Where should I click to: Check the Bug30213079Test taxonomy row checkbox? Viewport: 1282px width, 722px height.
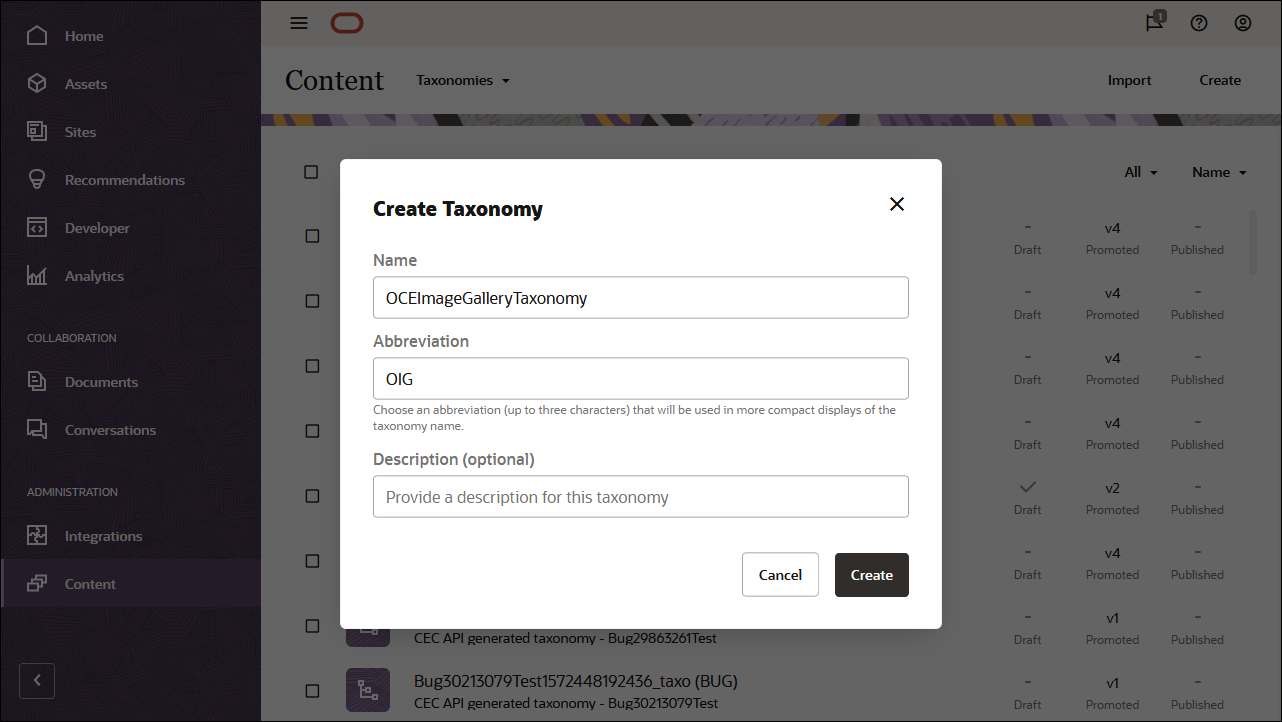tap(311, 690)
